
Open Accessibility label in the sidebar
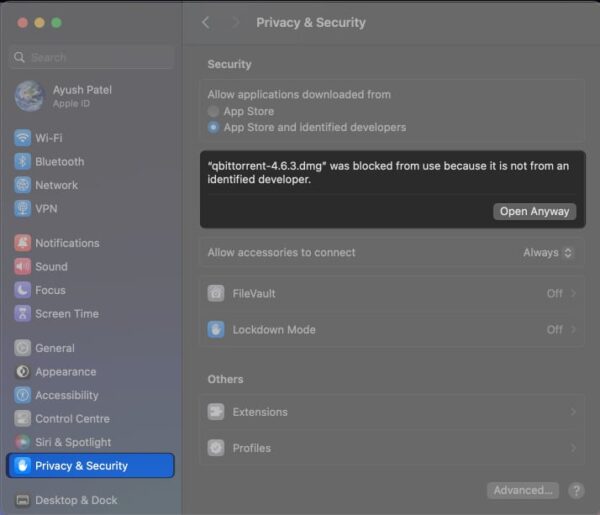[67, 395]
